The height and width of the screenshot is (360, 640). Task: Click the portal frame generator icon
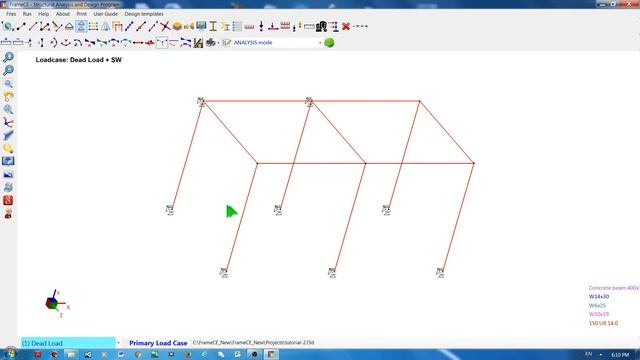tap(117, 27)
